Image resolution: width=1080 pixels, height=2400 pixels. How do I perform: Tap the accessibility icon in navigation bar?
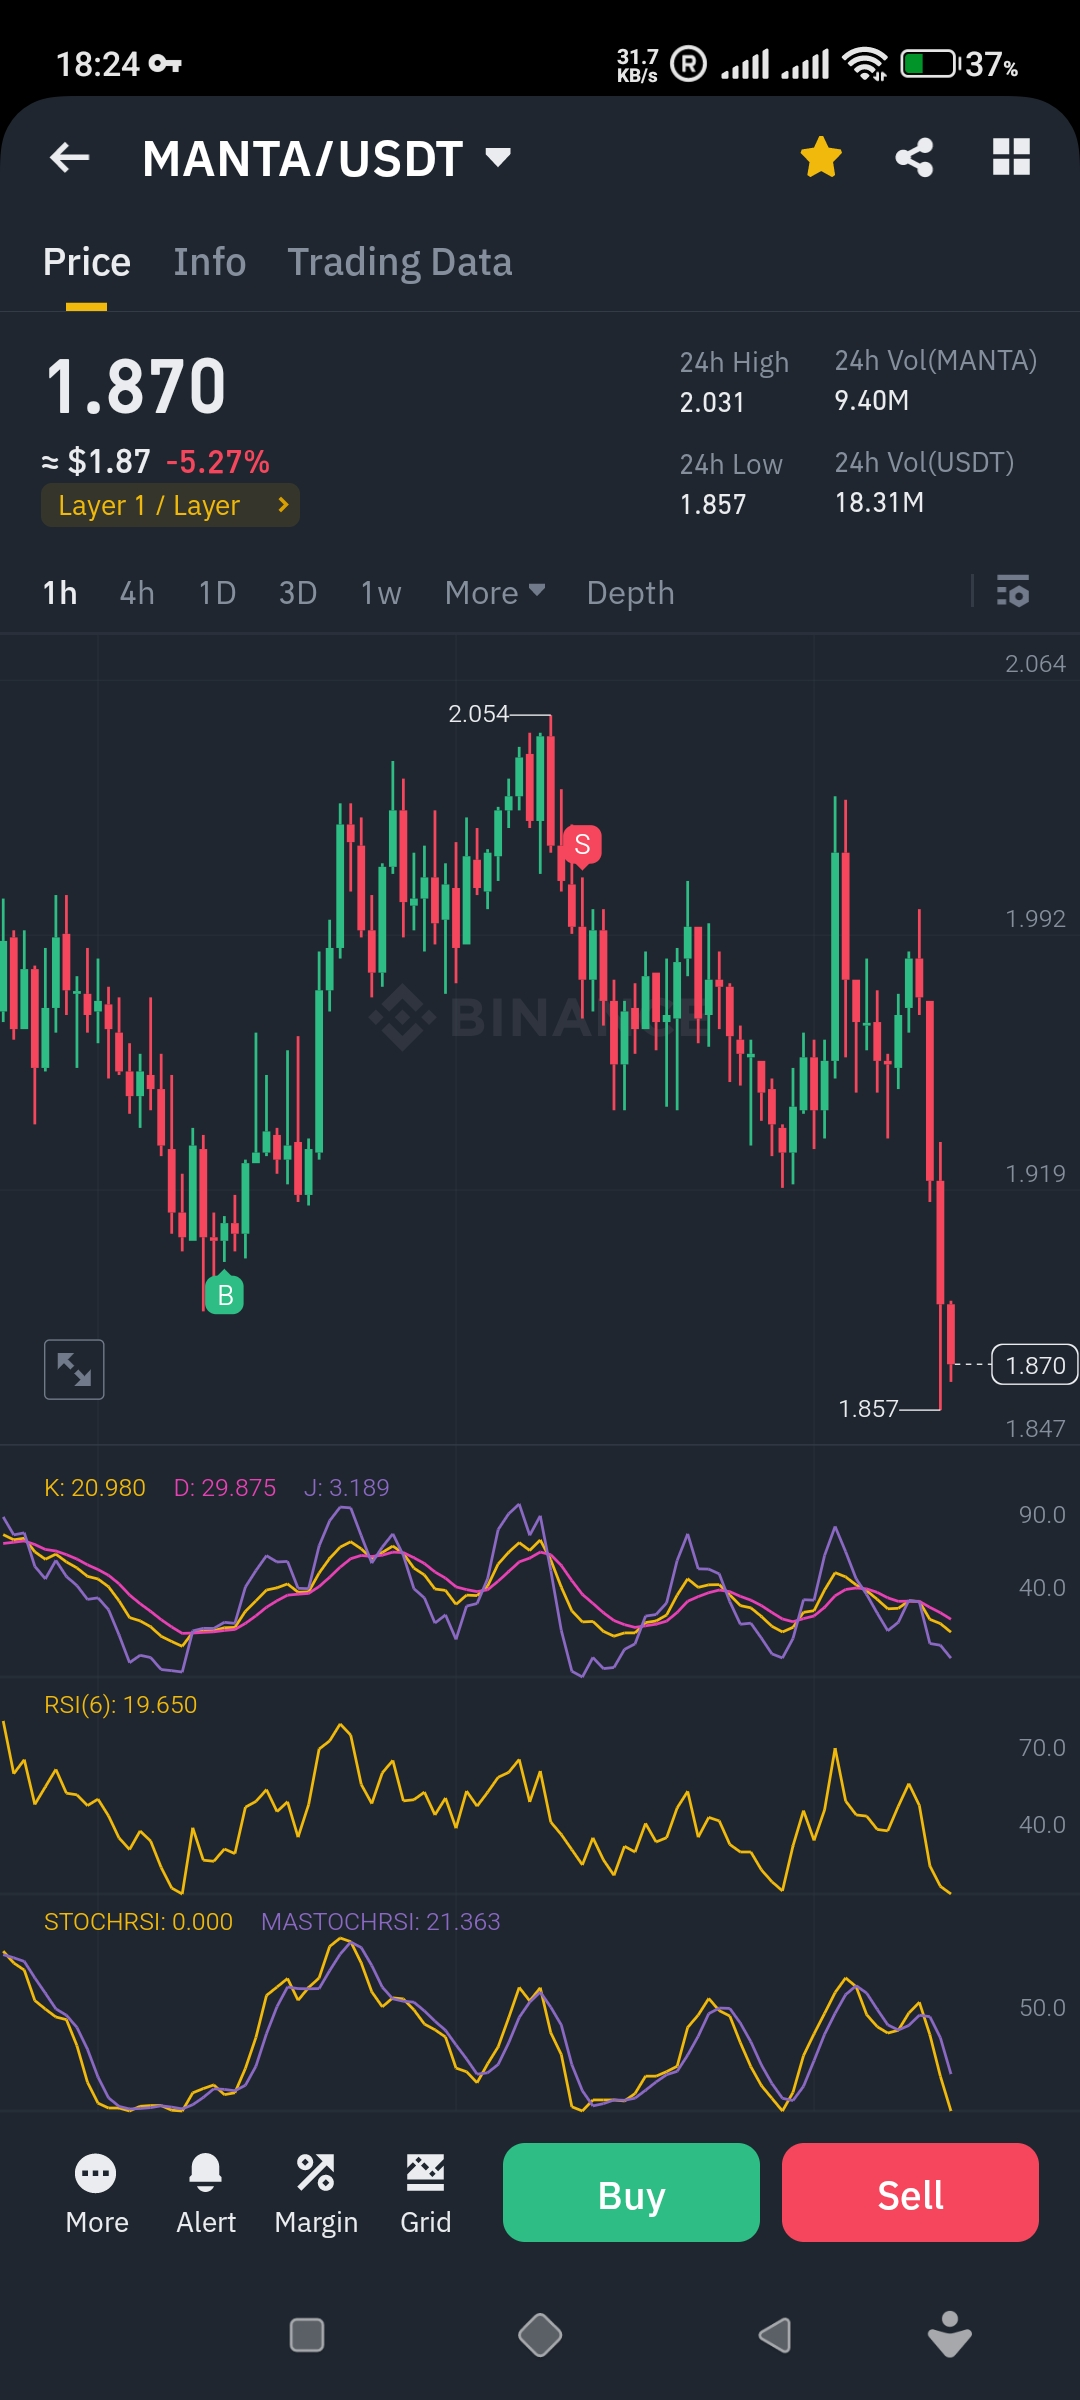click(949, 2334)
